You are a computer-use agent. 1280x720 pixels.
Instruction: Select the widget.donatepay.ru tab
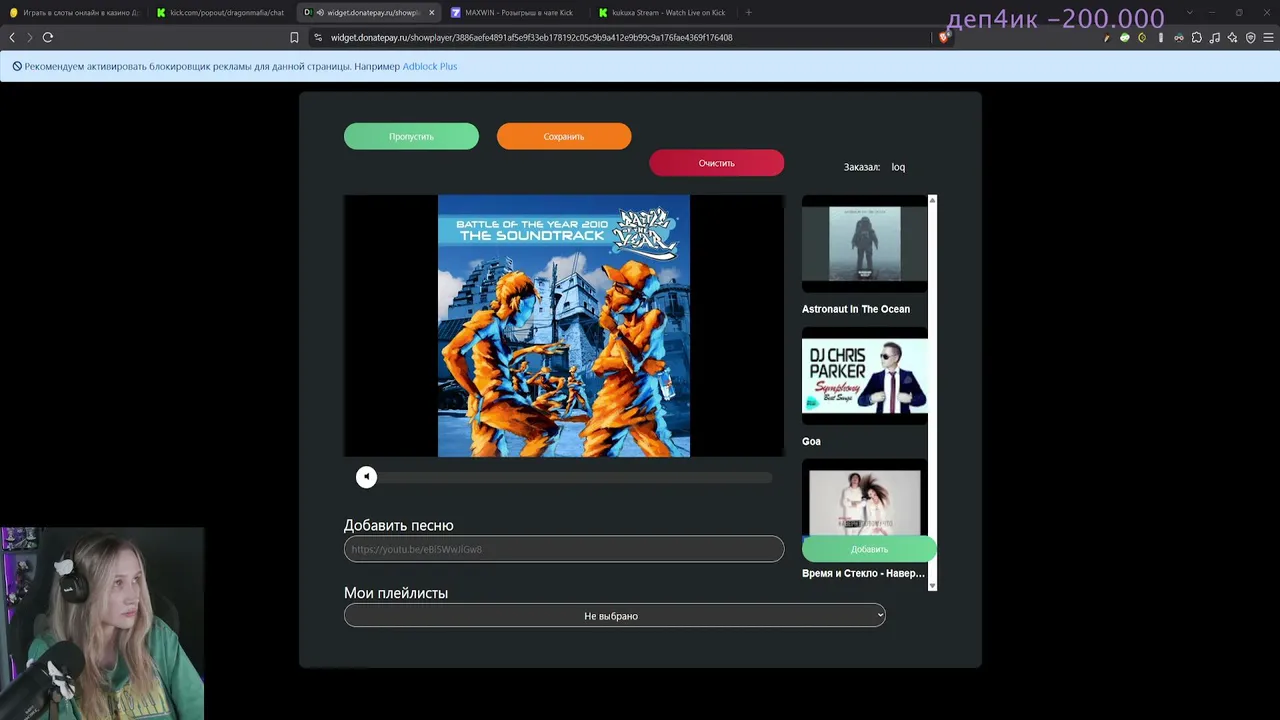click(x=370, y=13)
